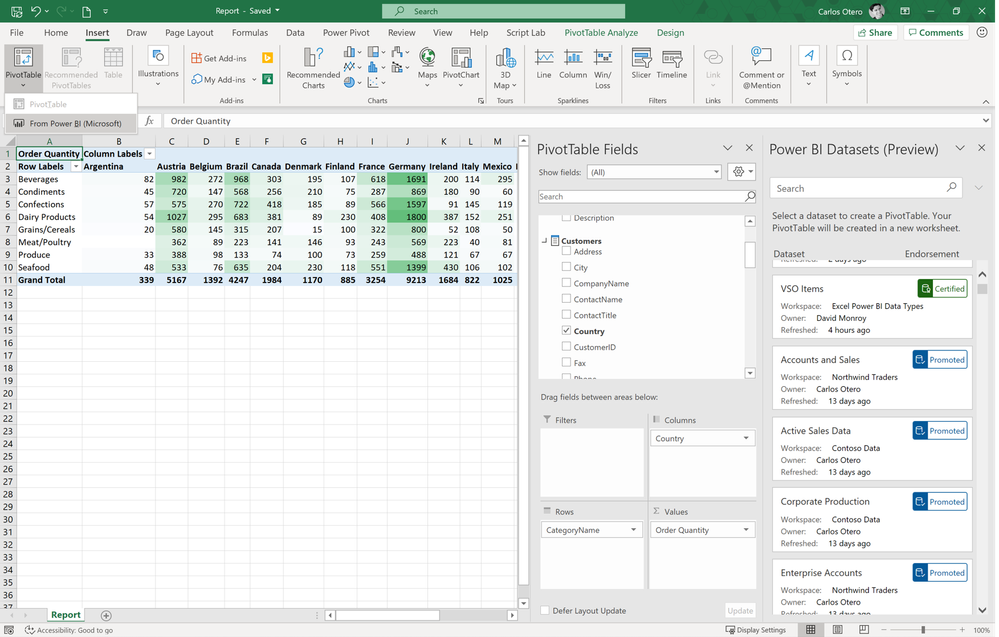Add a new sheet with plus icon
Screen dimensions: 999x637
coord(106,615)
